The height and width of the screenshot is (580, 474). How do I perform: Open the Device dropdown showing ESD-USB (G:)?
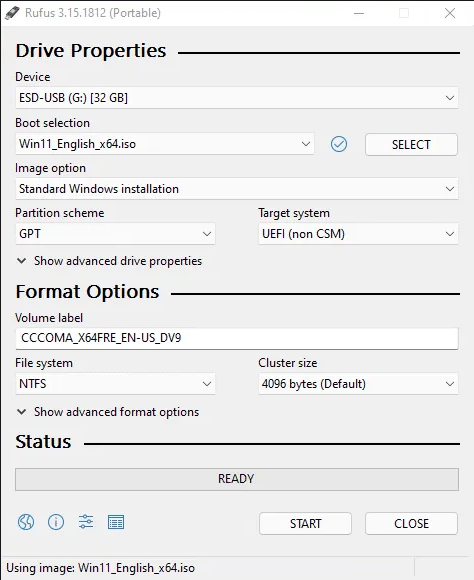[237, 98]
